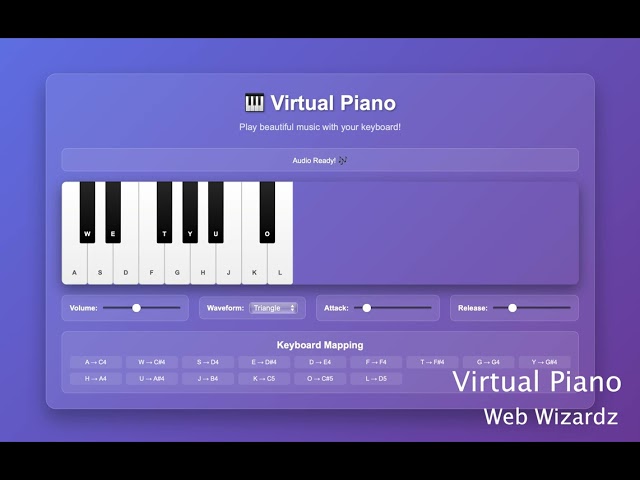640x480 pixels.
Task: Play the black piano key W
Action: 87,212
